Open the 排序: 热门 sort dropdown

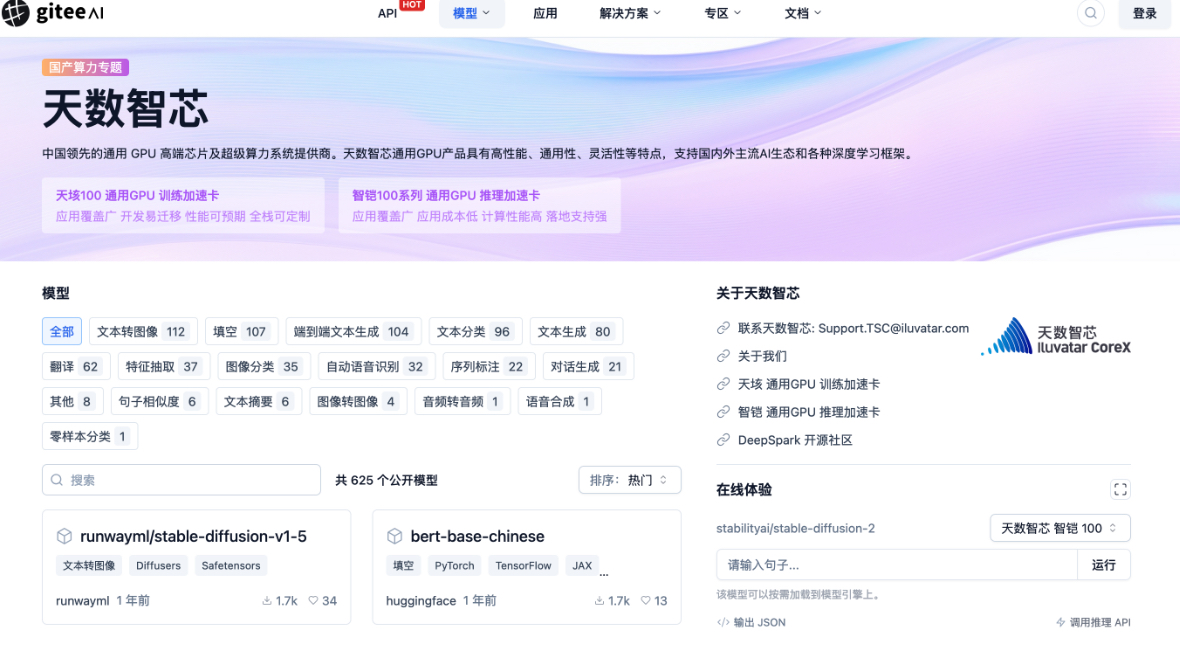[x=630, y=480]
